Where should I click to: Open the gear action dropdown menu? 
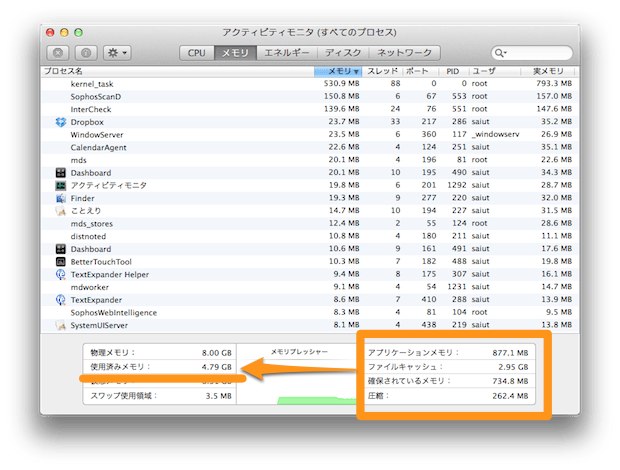[x=119, y=53]
